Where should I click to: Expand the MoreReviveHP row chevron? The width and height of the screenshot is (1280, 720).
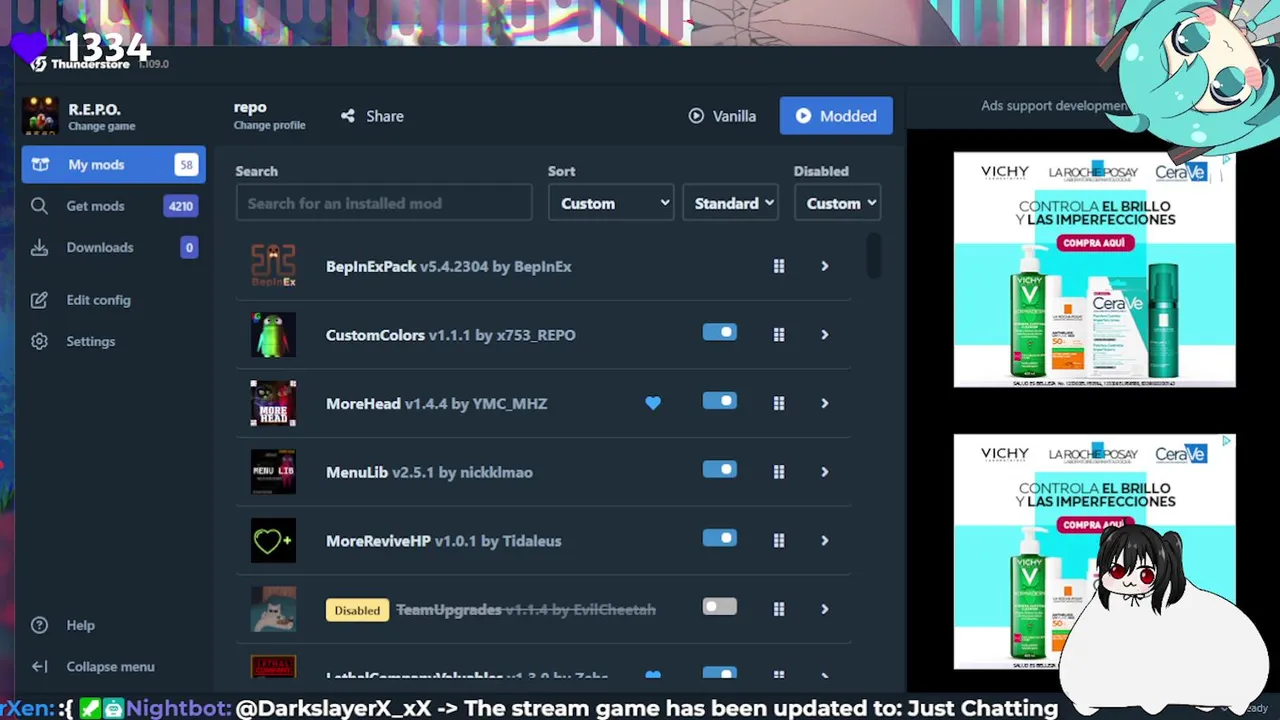click(x=825, y=541)
